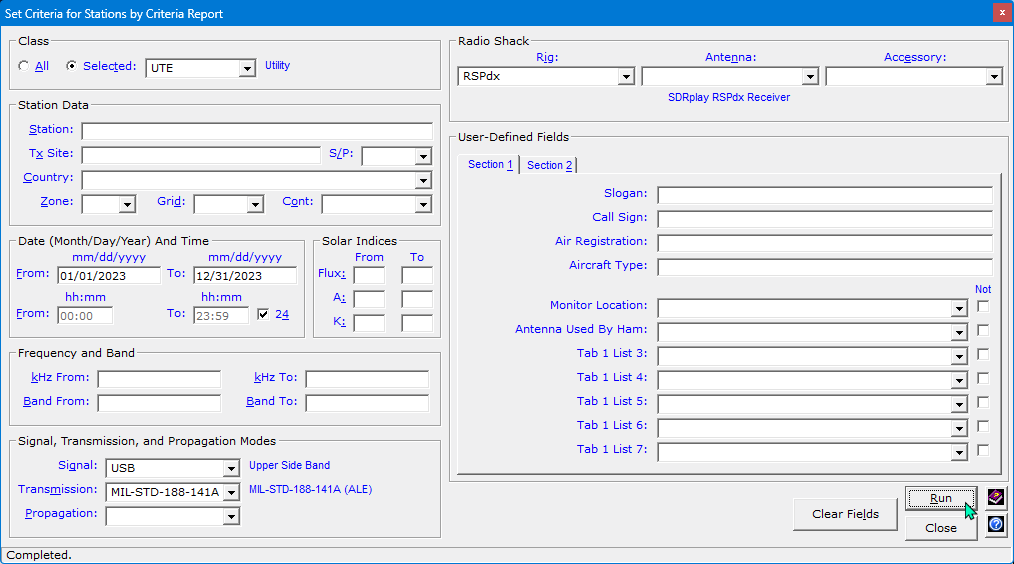Click the blue question mark help icon

(995, 524)
